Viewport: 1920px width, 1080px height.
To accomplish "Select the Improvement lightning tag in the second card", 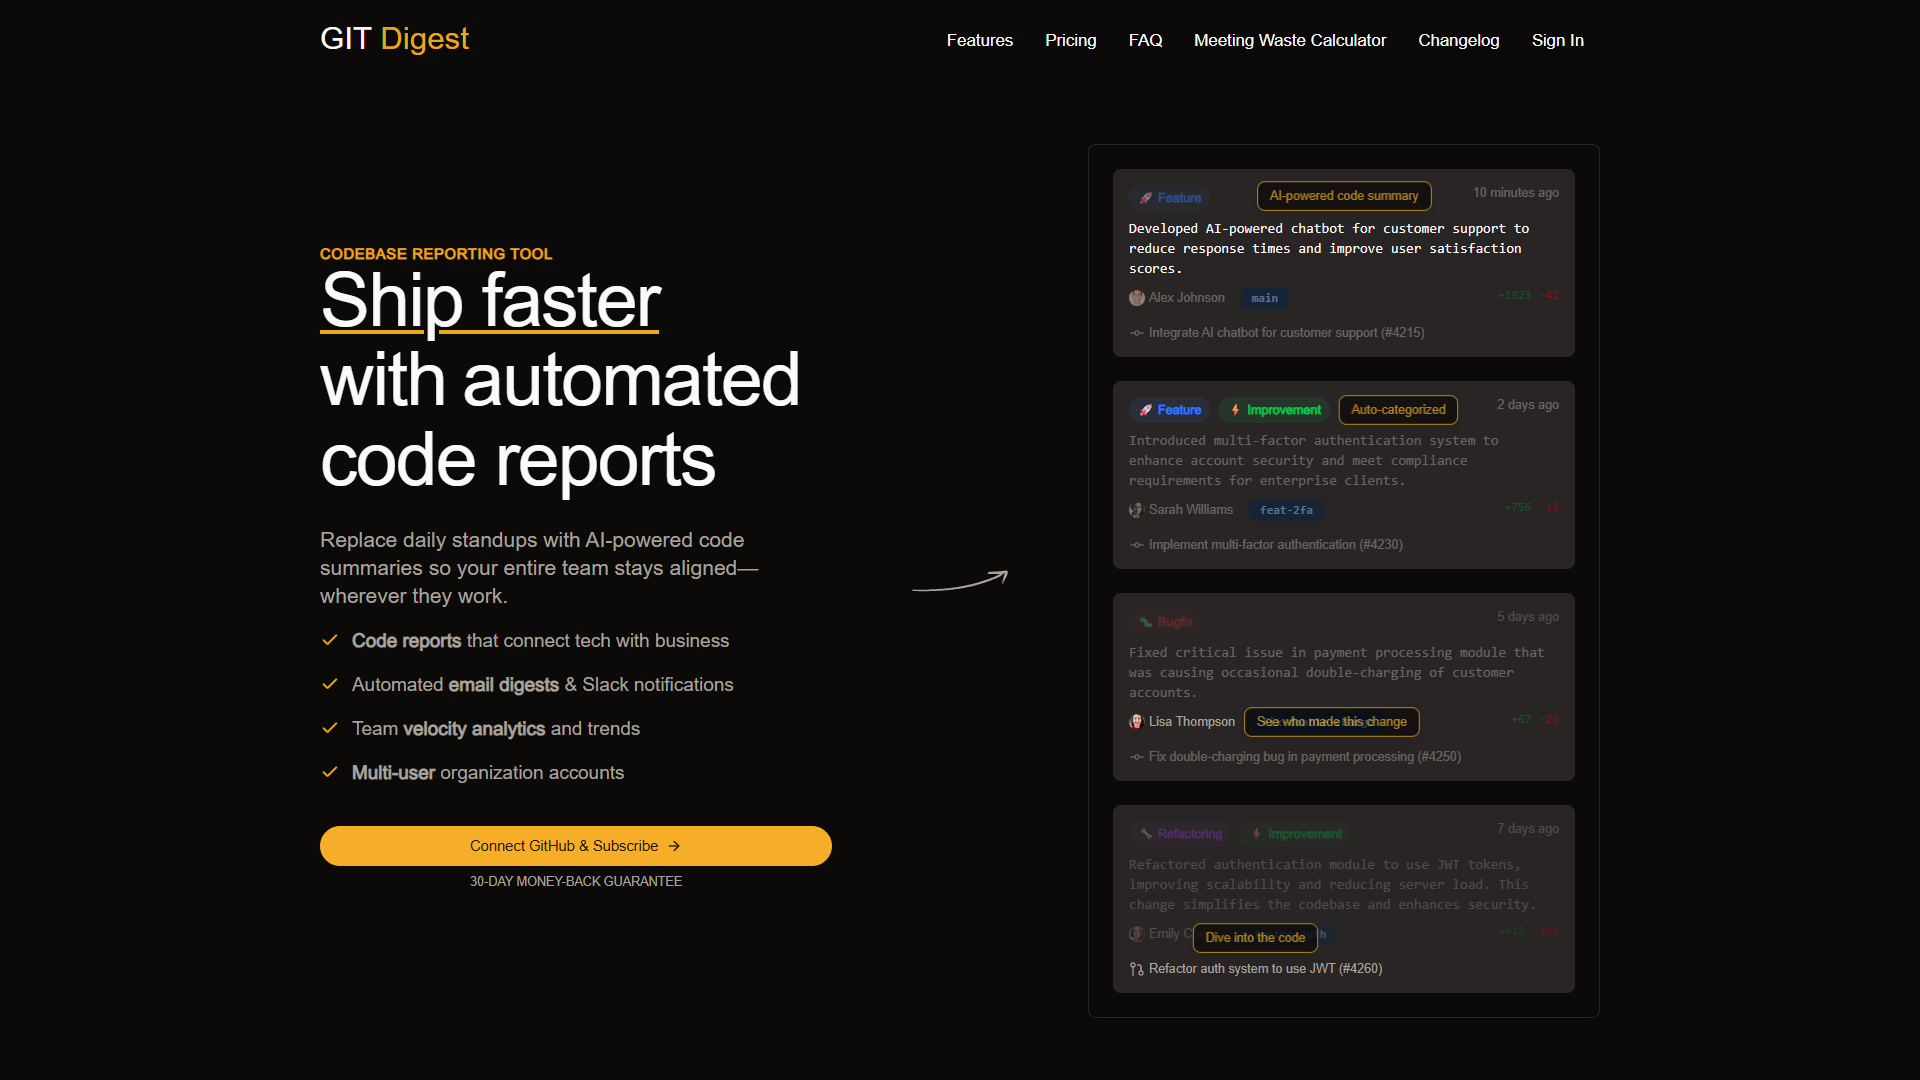I will [1274, 410].
